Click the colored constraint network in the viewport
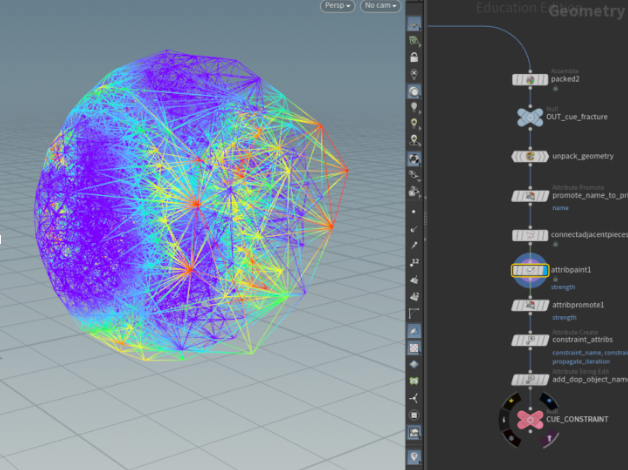The height and width of the screenshot is (470, 628). point(191,205)
